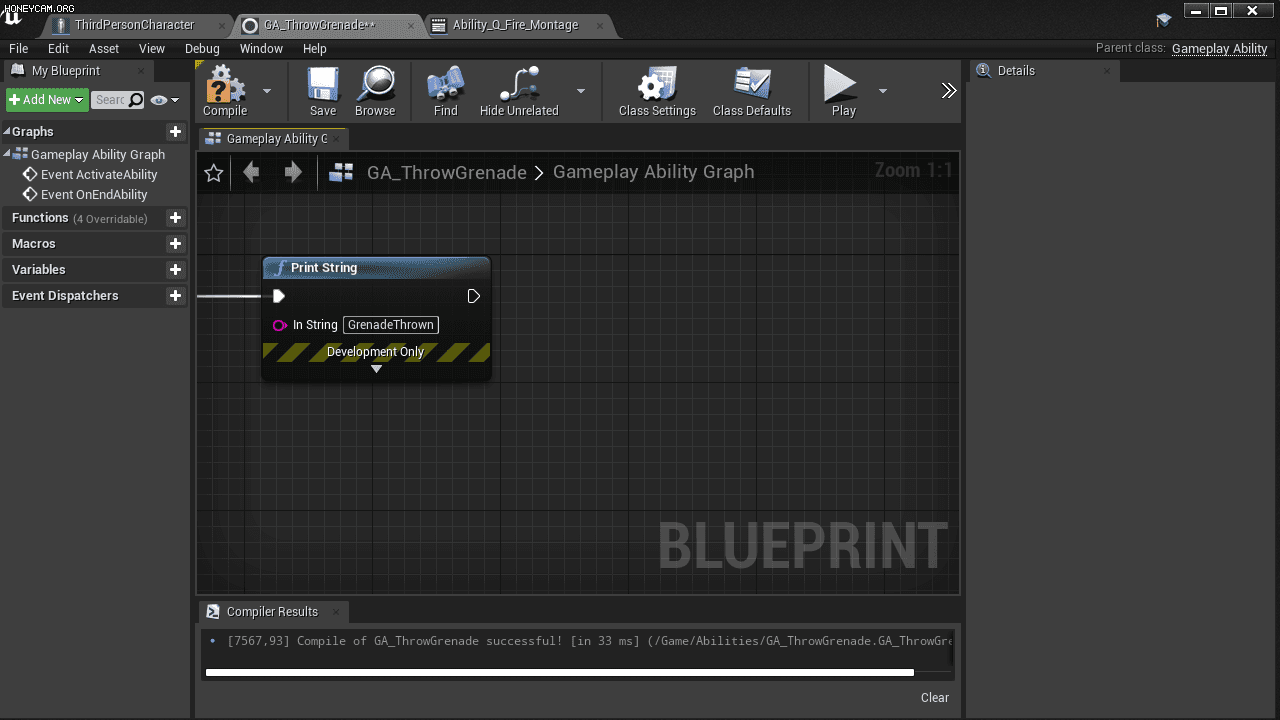Expand the toolbar overflow chevrons
Viewport: 1280px width, 720px height.
pos(949,91)
